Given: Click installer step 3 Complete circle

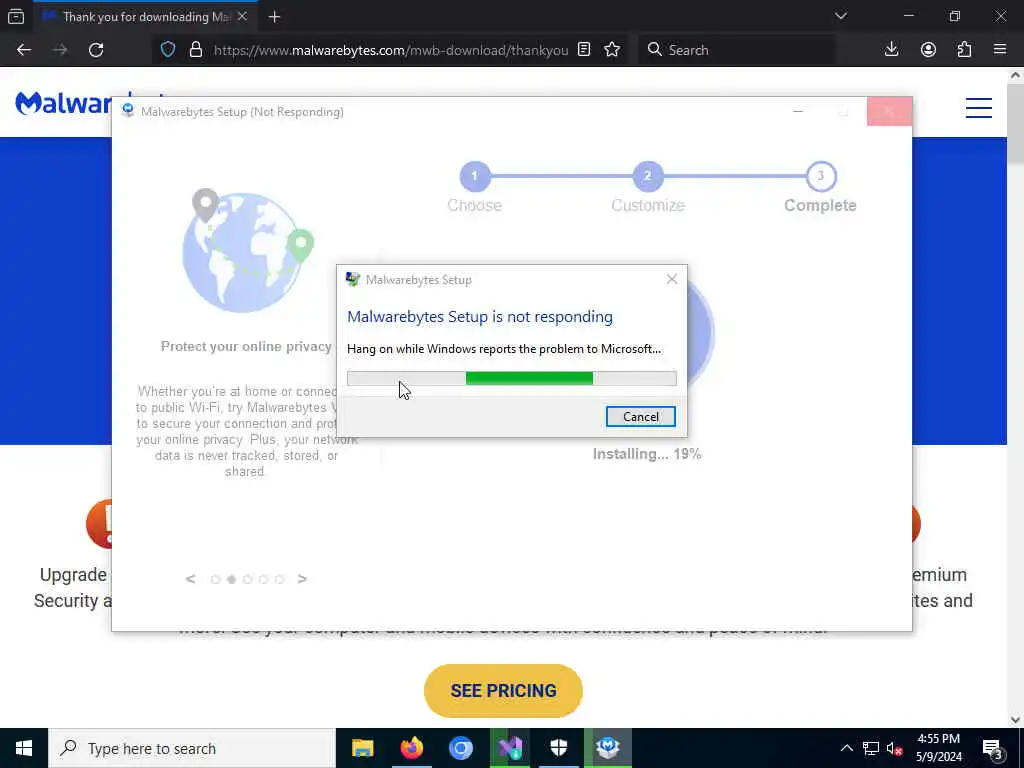Looking at the screenshot, I should tap(821, 176).
